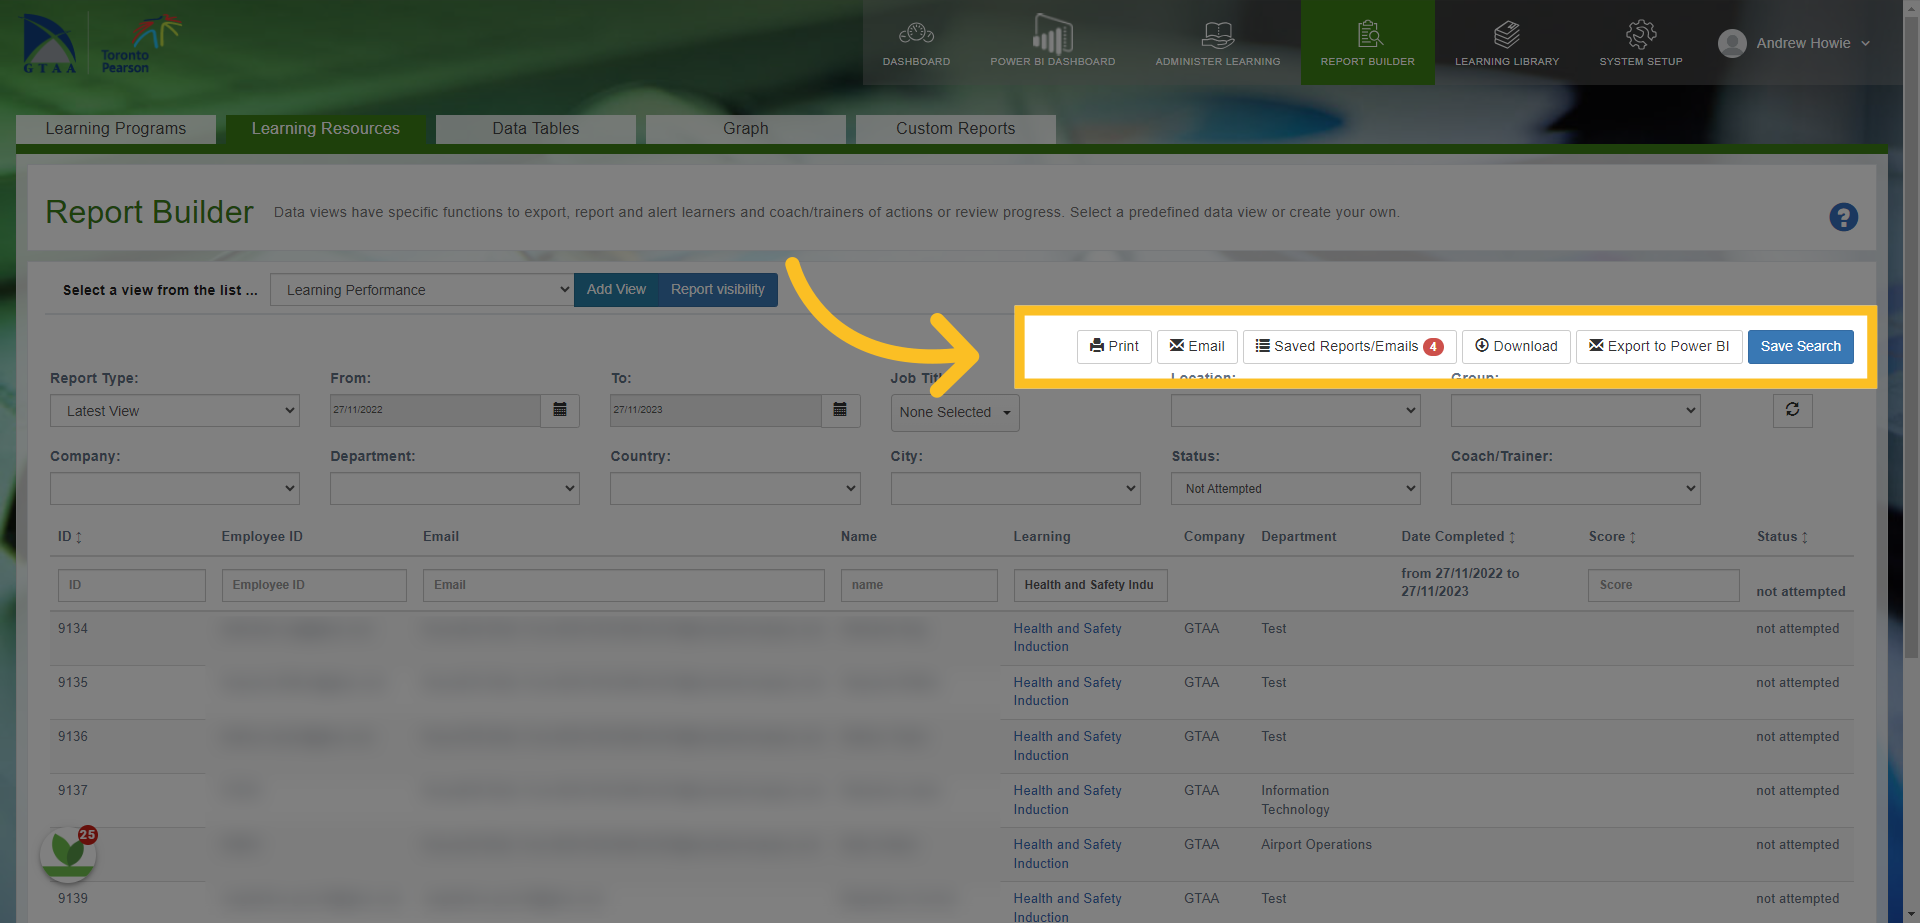Sort by Date Completed column arrows
Viewport: 1920px width, 923px height.
[x=1511, y=537]
